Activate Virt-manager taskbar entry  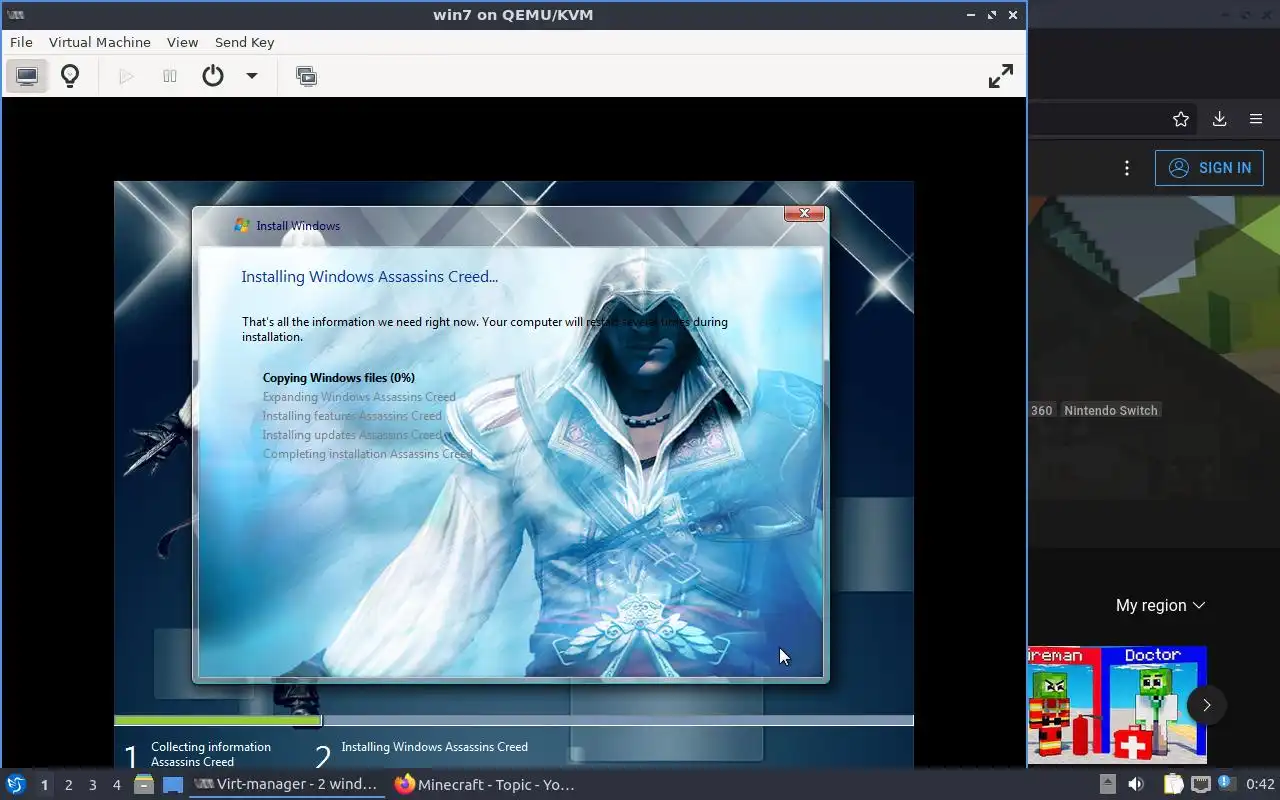pyautogui.click(x=287, y=785)
